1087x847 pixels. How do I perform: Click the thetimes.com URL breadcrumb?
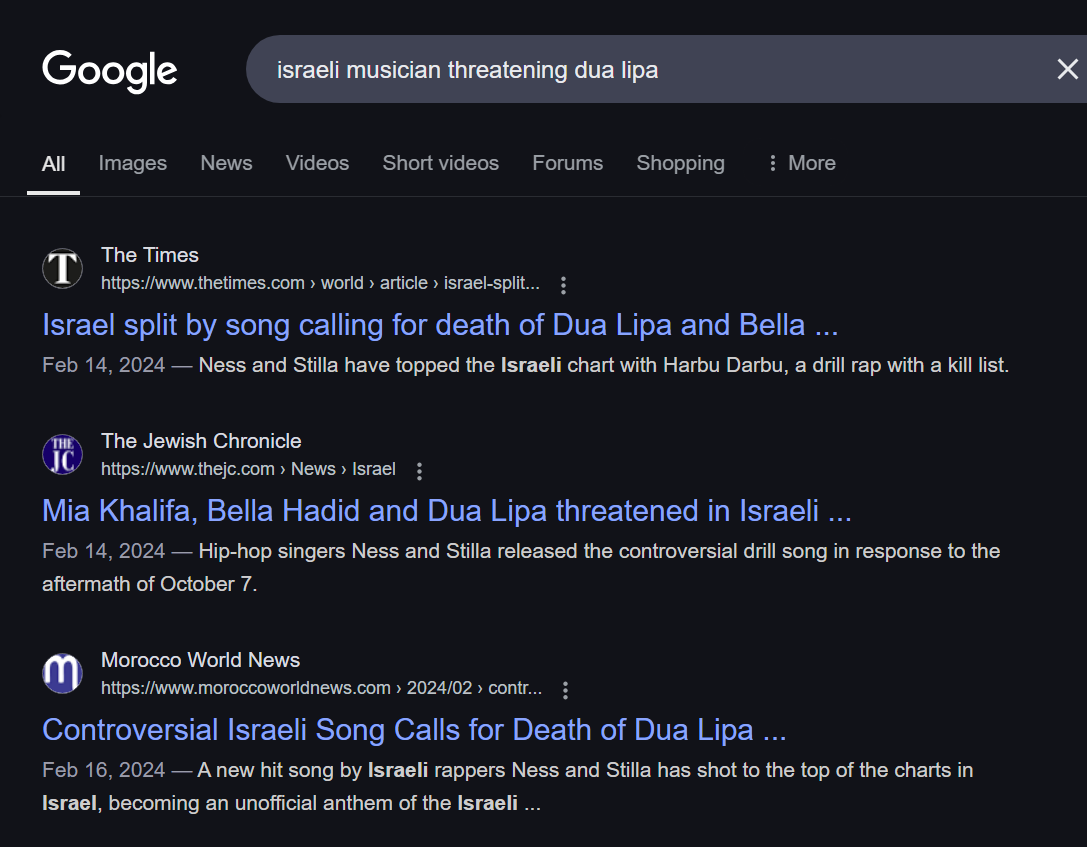pos(320,283)
